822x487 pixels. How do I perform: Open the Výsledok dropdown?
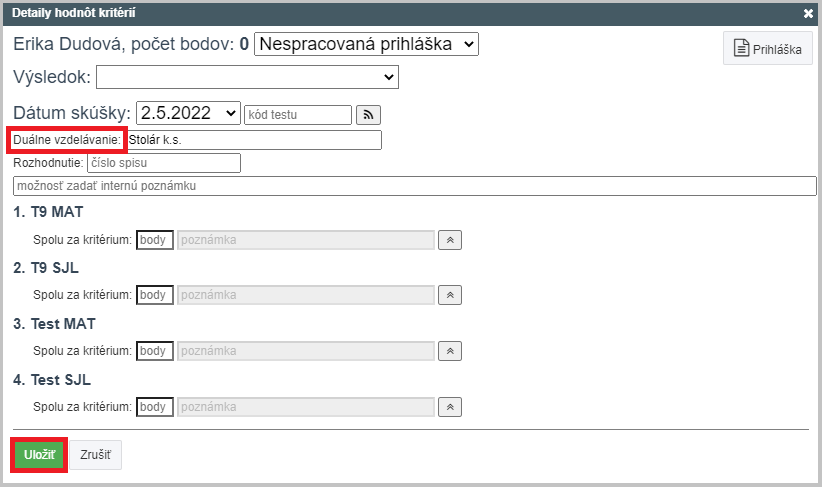pos(247,77)
